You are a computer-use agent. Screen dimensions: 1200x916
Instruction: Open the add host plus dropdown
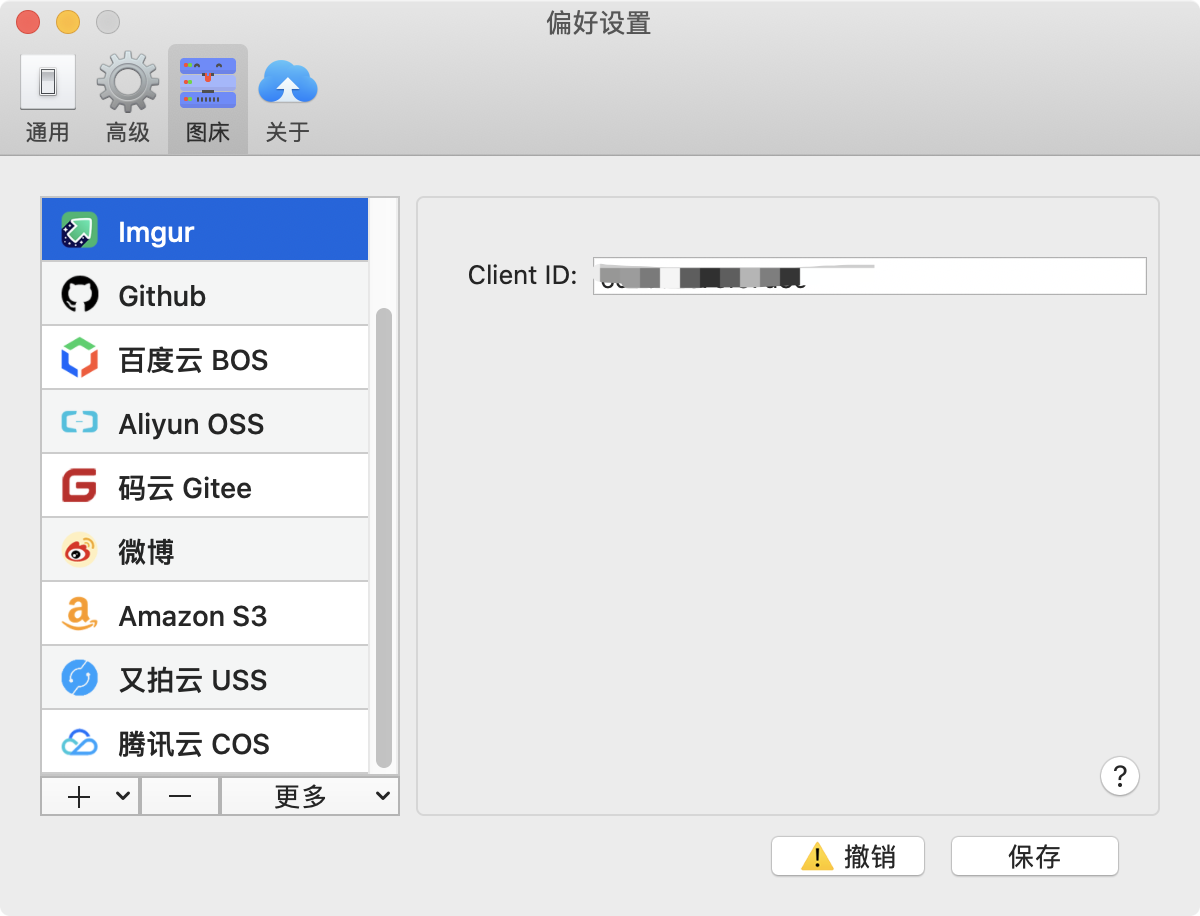pos(90,796)
